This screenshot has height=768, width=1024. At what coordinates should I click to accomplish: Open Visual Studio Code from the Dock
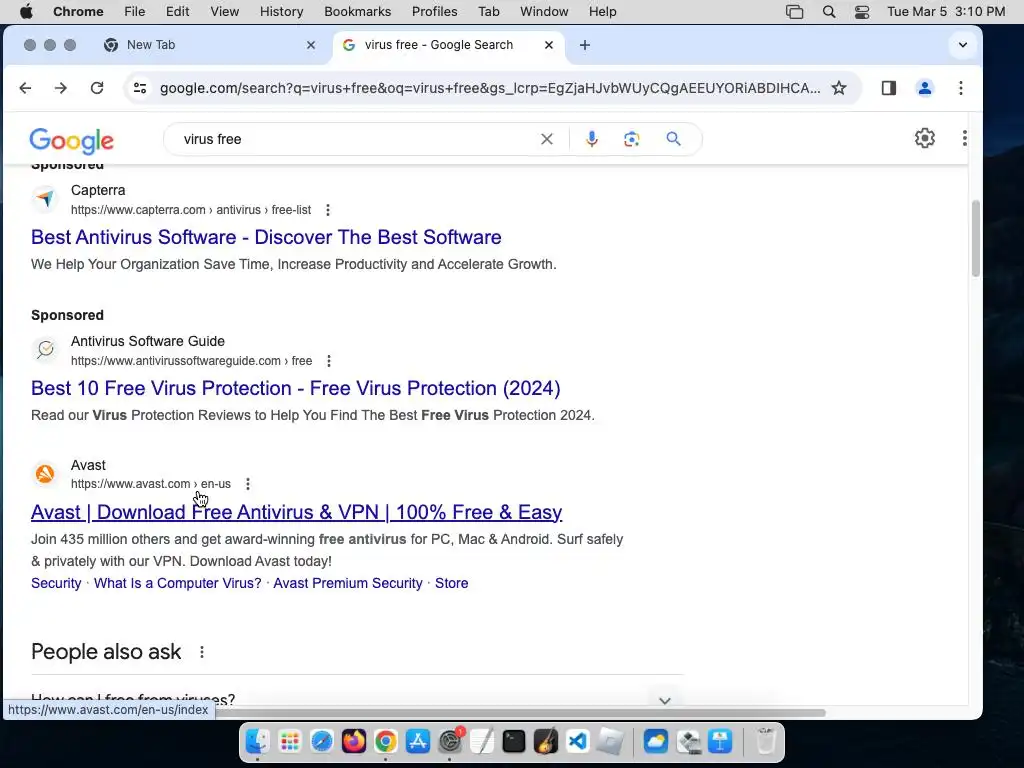click(x=578, y=741)
